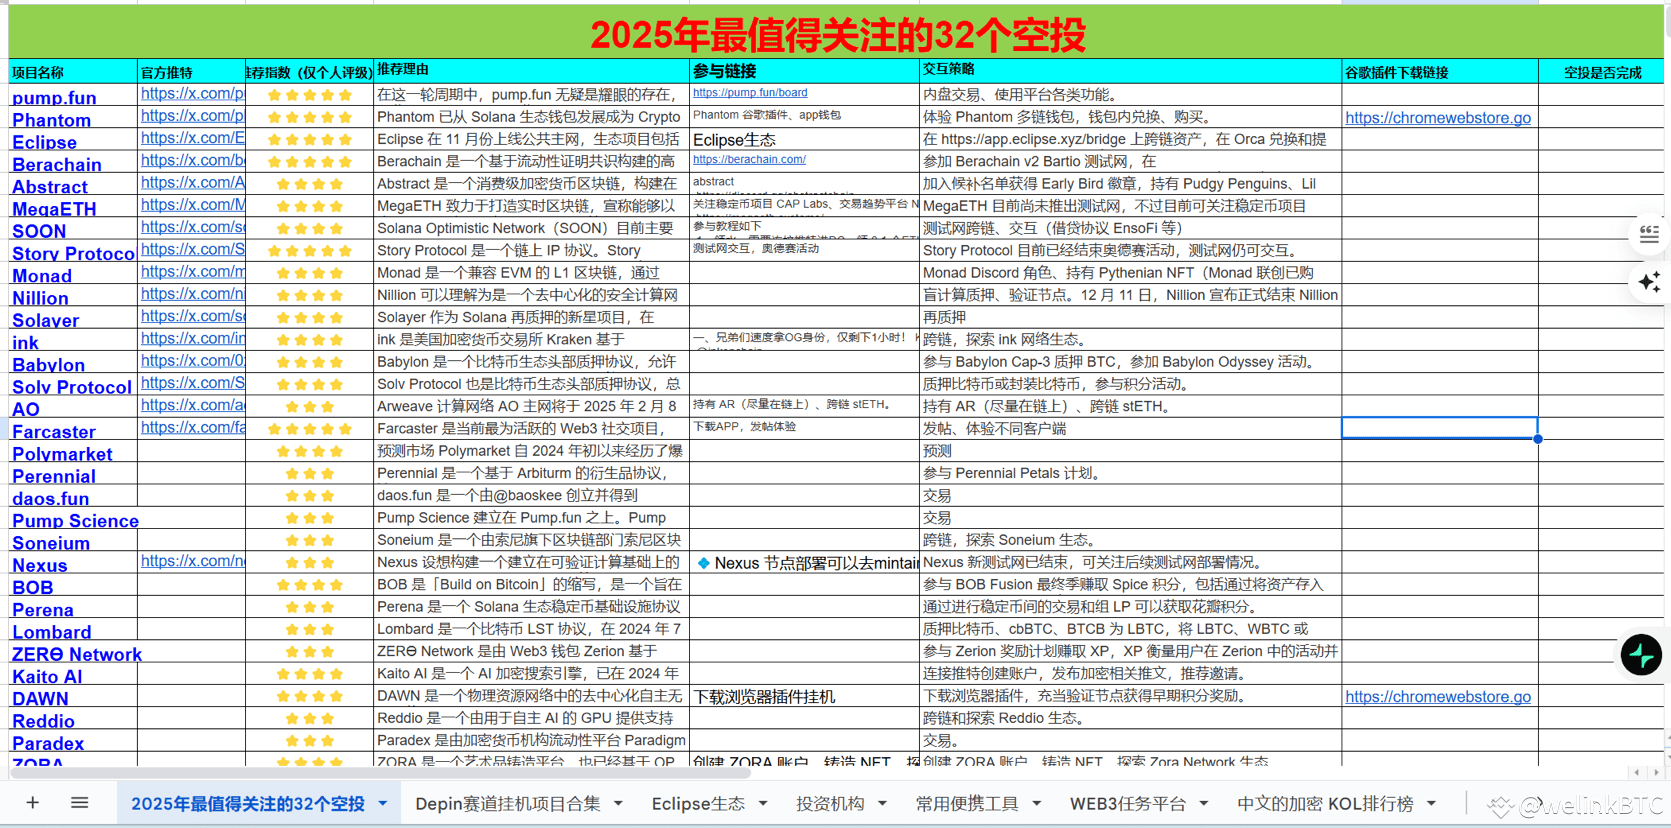
Task: Select the 交互策略 header cell
Action: pyautogui.click(x=1130, y=71)
